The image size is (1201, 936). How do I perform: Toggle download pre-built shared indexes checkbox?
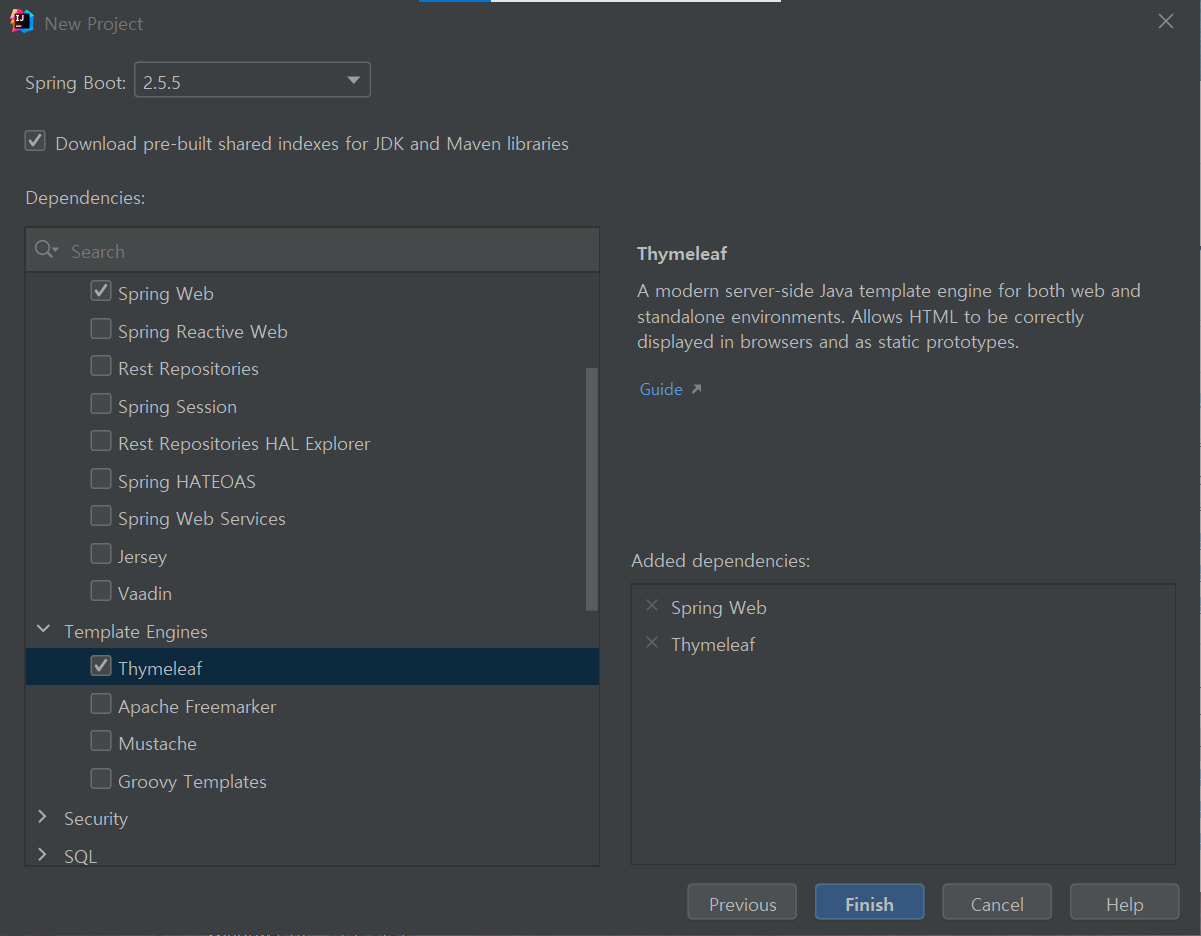point(36,142)
